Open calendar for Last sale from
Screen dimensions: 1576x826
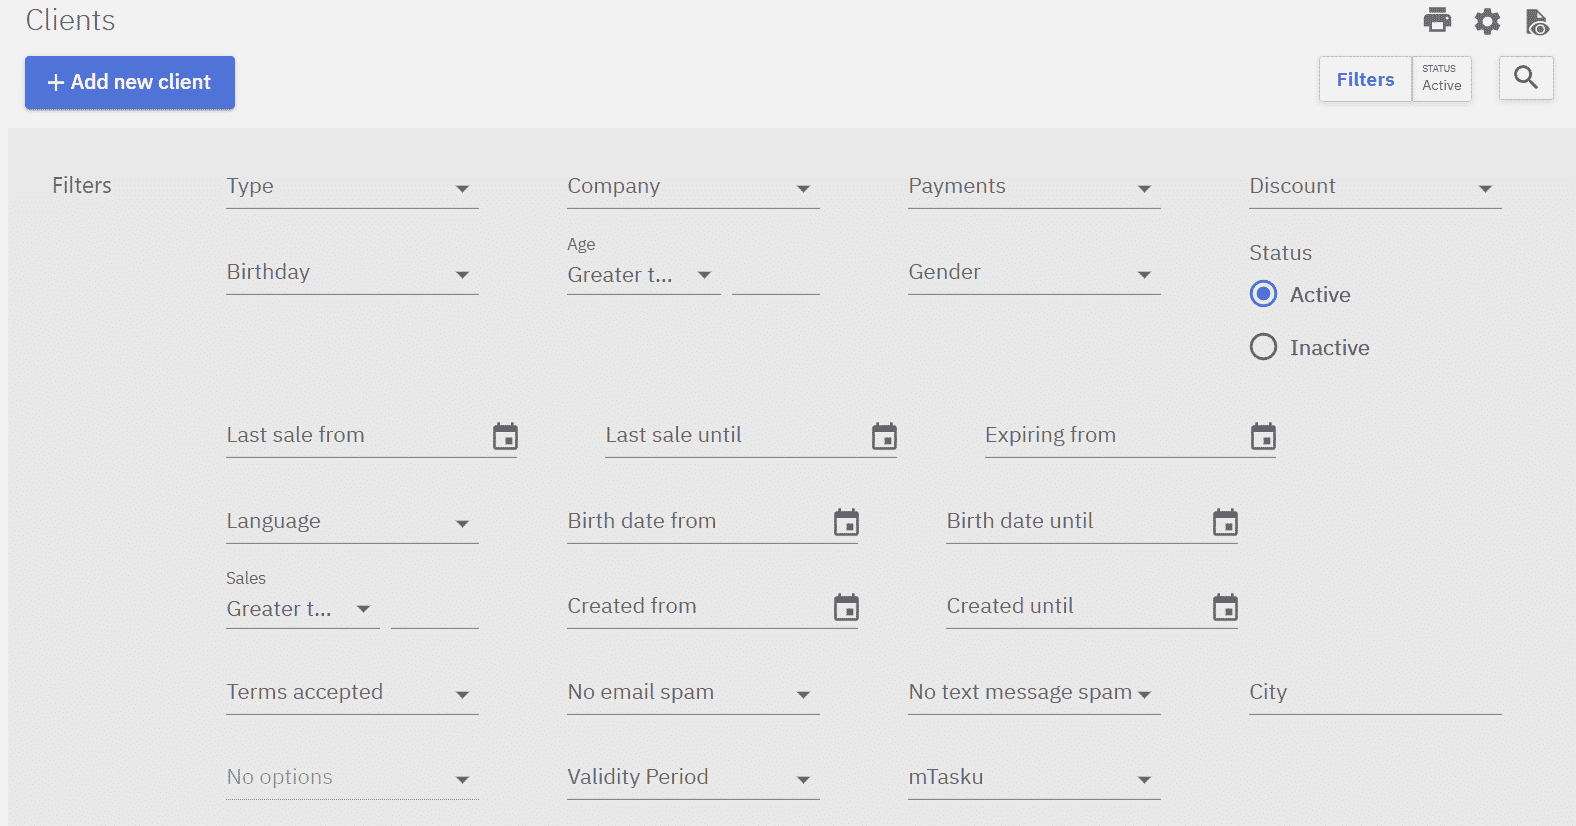[505, 437]
